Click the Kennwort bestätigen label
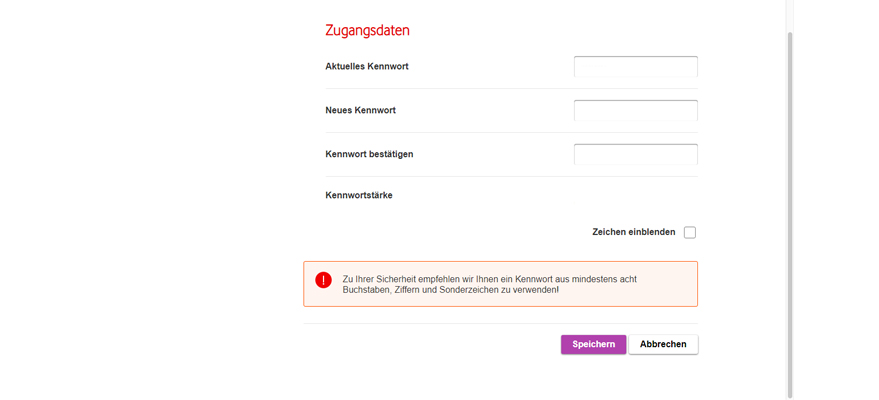Screen dimensions: 879x400 coord(369,155)
